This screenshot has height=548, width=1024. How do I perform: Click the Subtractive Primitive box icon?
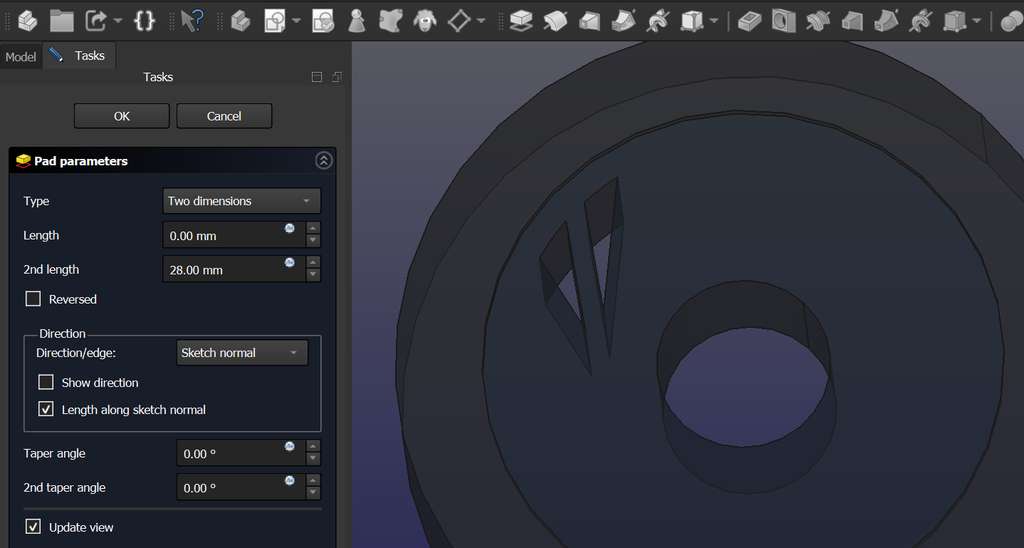click(x=955, y=21)
